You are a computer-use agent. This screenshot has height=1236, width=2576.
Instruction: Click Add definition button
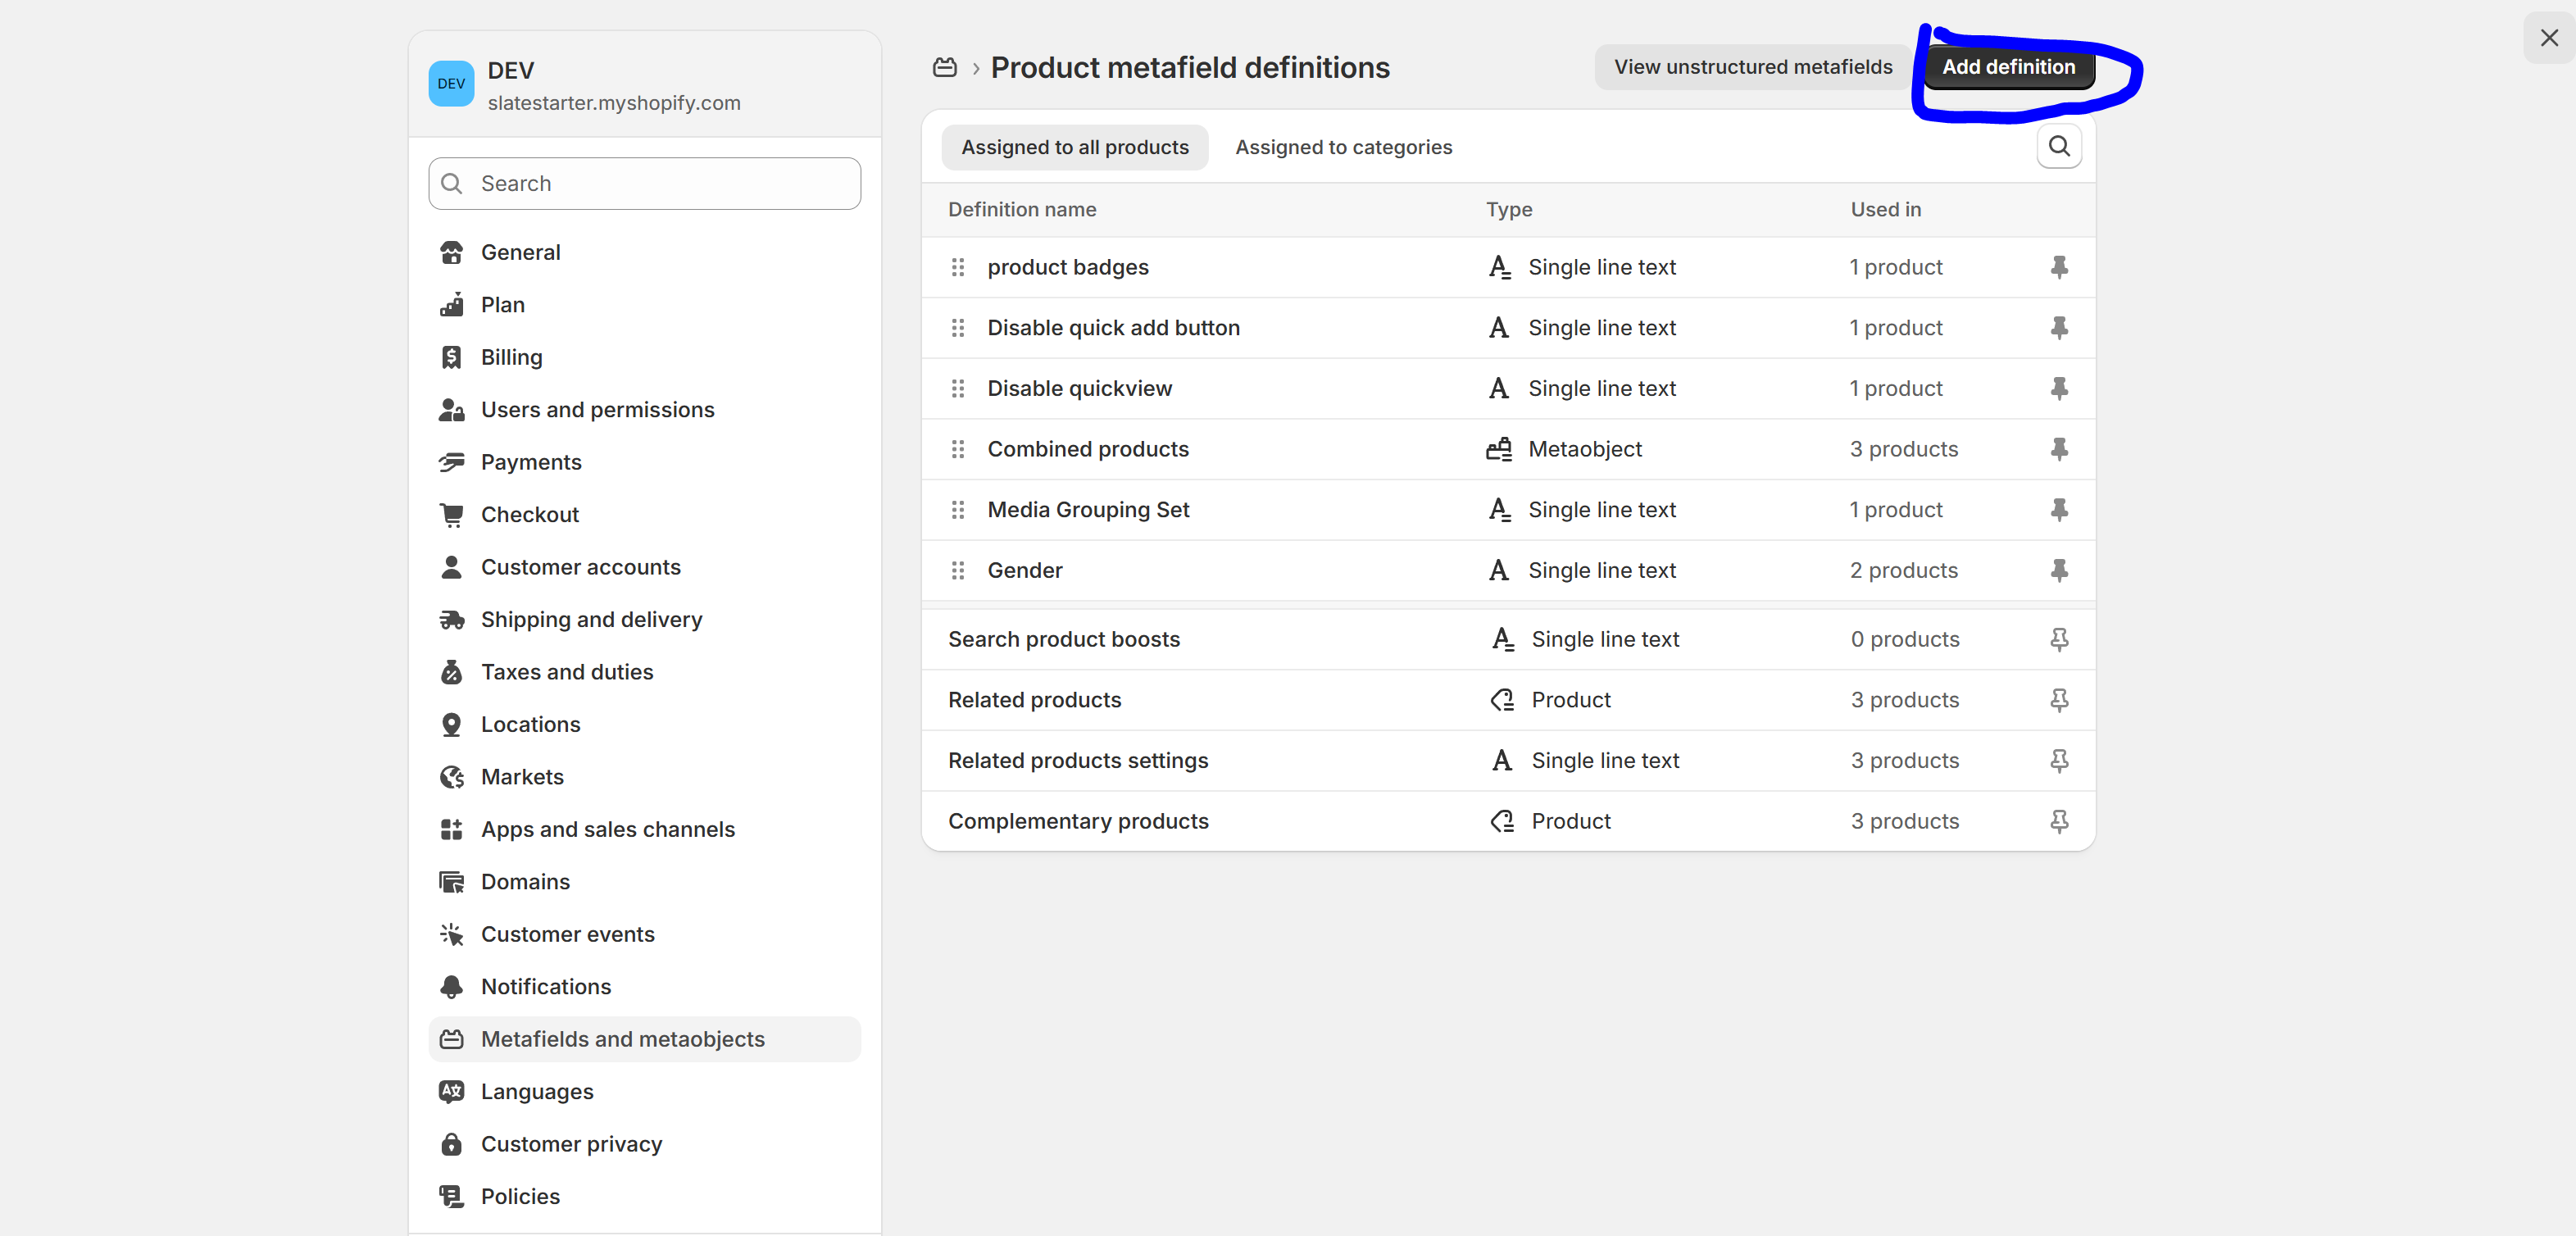tap(2008, 67)
